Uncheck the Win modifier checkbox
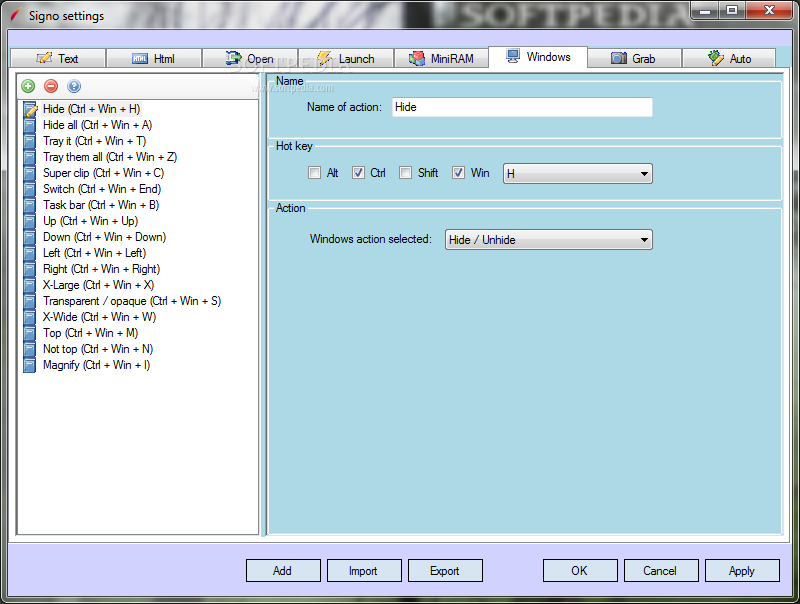Screen dimensions: 800x604 click(458, 173)
